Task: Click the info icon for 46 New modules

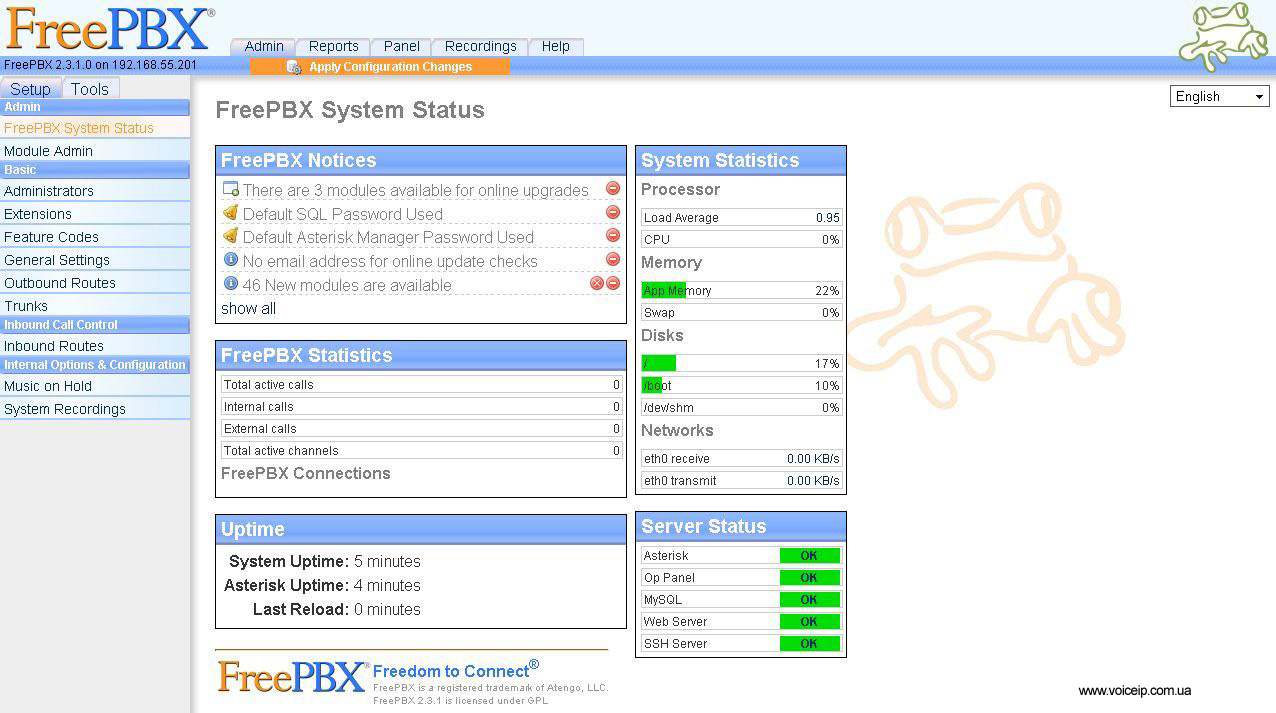Action: tap(231, 284)
